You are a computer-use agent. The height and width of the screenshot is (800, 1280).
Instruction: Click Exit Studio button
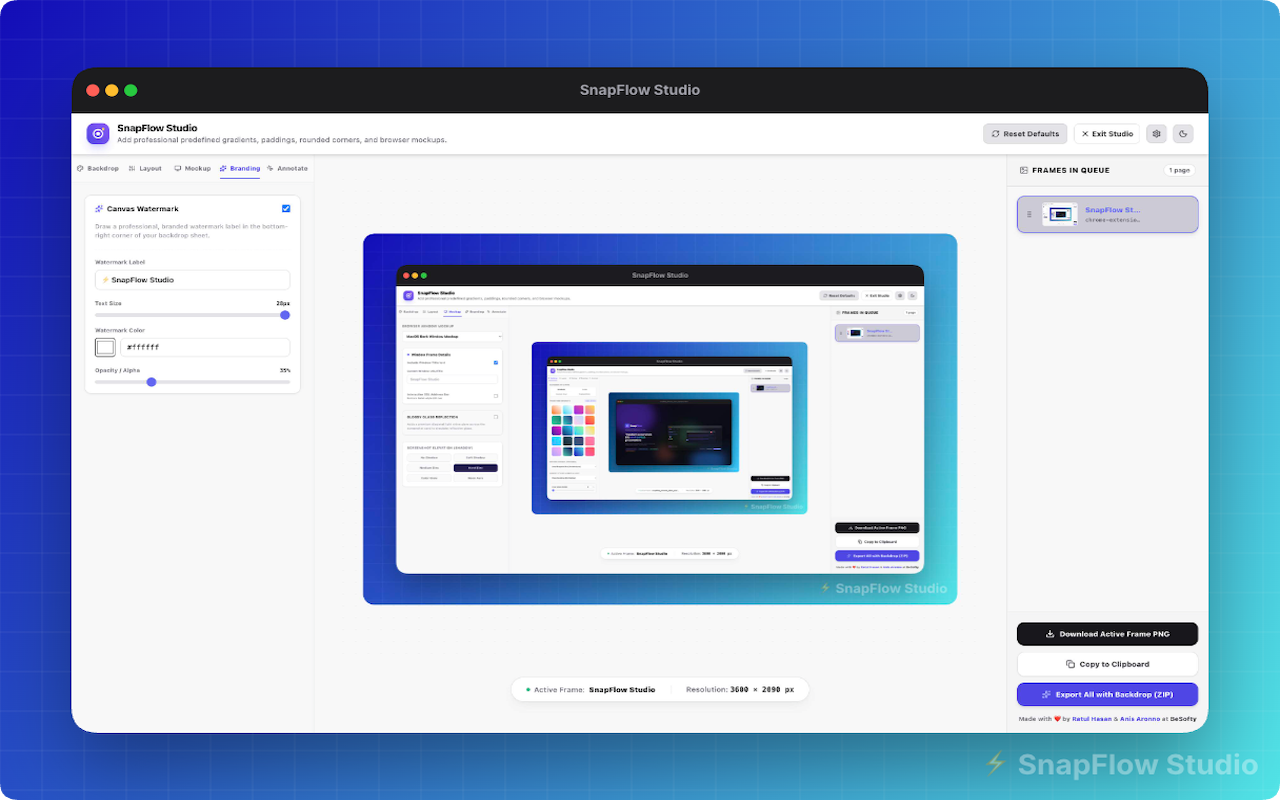[1107, 134]
